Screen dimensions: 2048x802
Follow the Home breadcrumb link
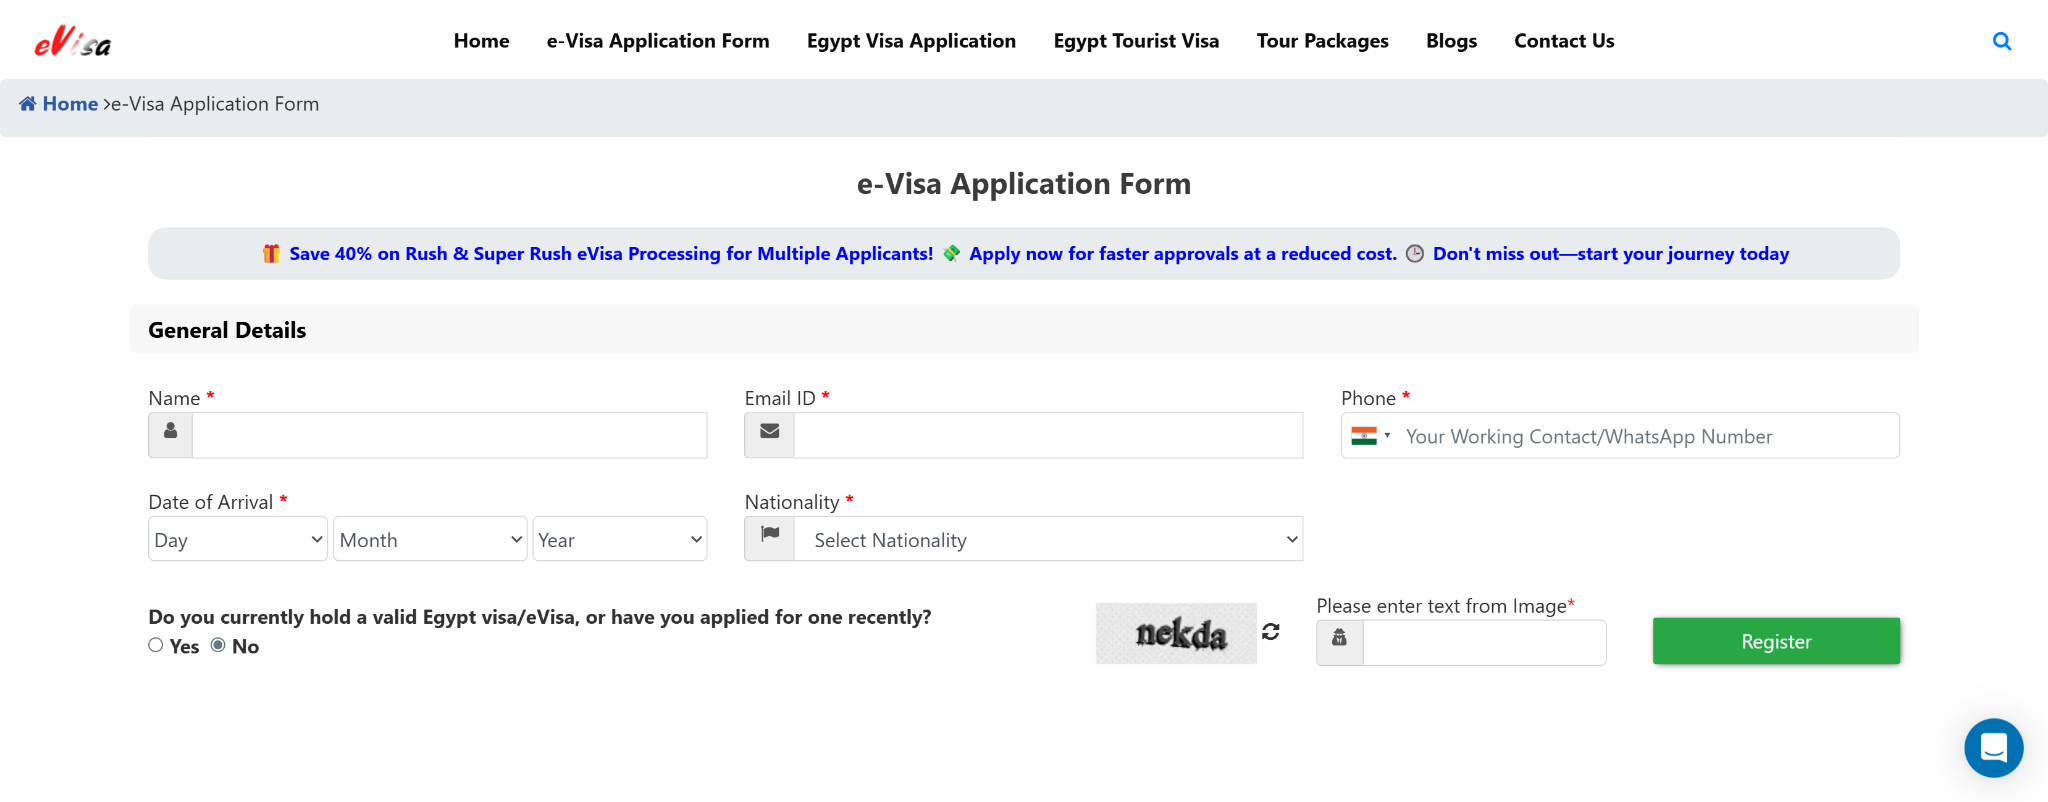tap(70, 104)
